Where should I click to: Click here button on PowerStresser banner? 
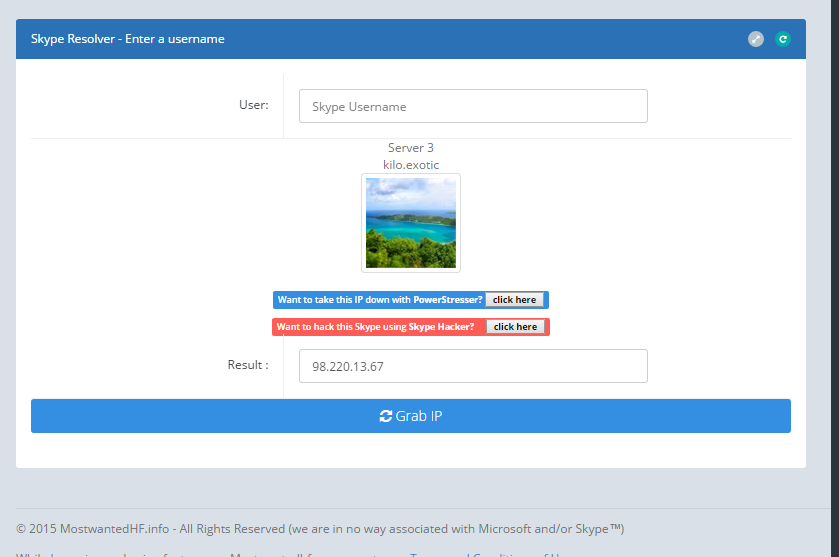pos(514,300)
